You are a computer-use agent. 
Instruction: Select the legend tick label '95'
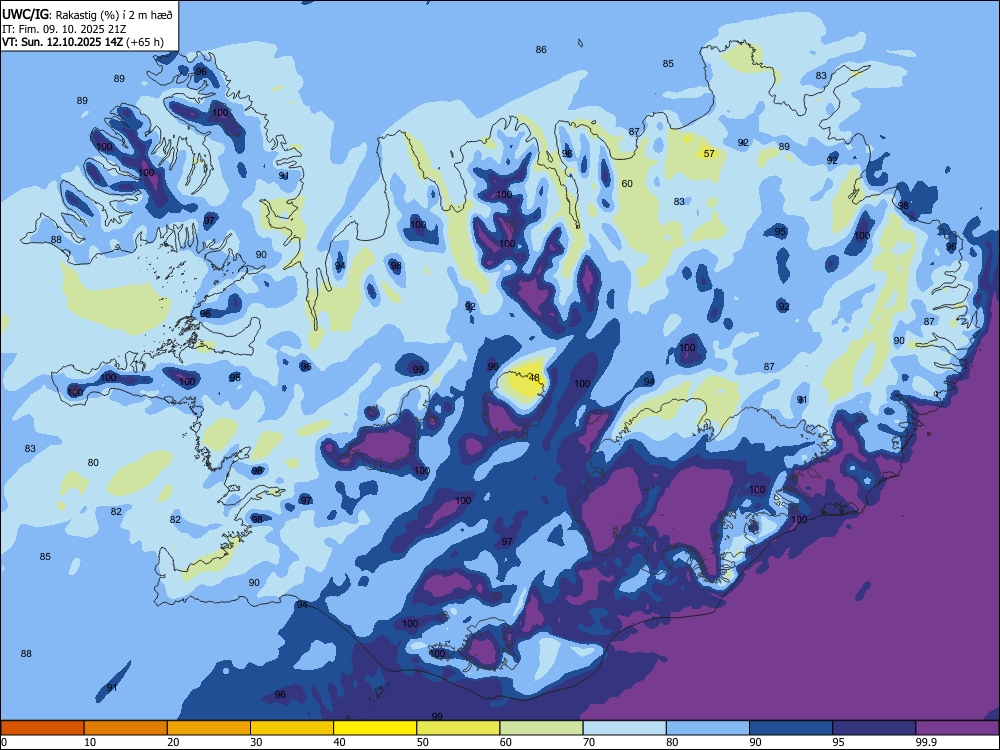pyautogui.click(x=839, y=742)
